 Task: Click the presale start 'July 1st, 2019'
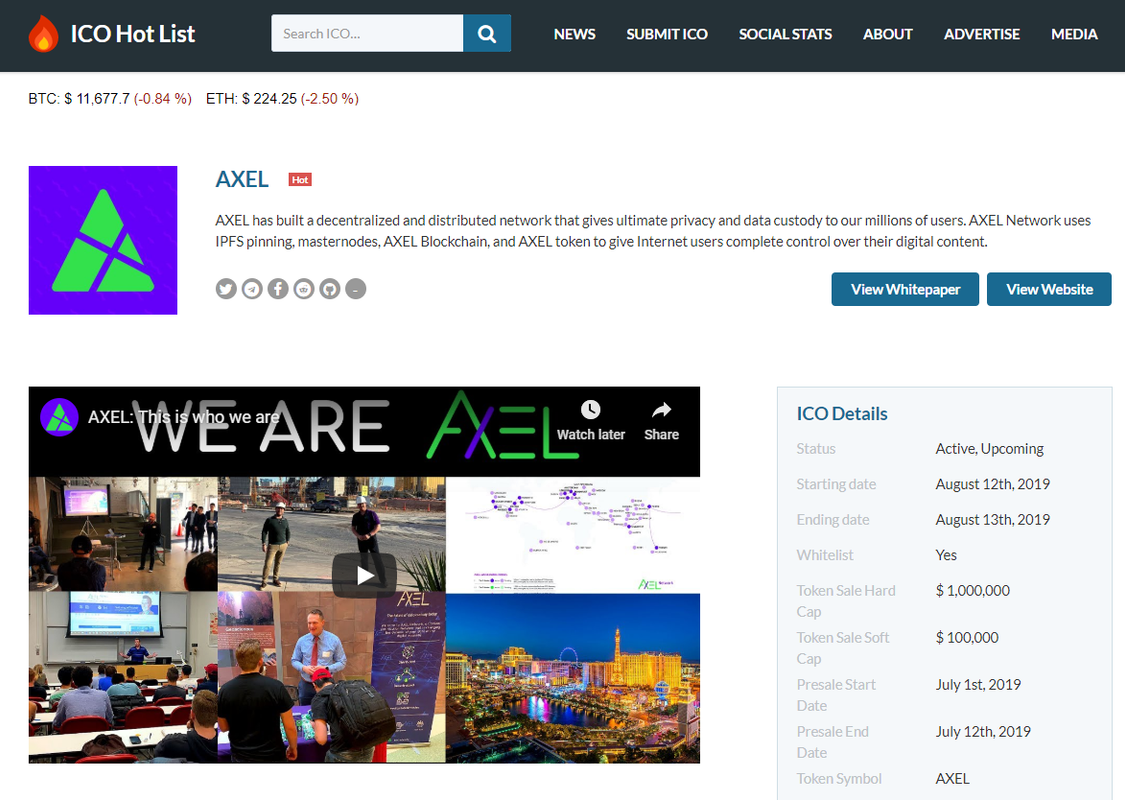click(x=978, y=684)
